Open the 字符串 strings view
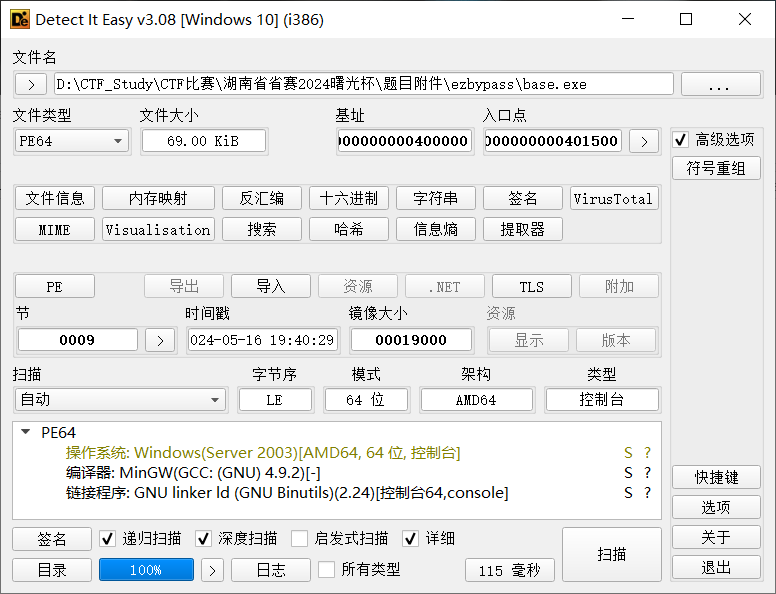 (x=436, y=198)
